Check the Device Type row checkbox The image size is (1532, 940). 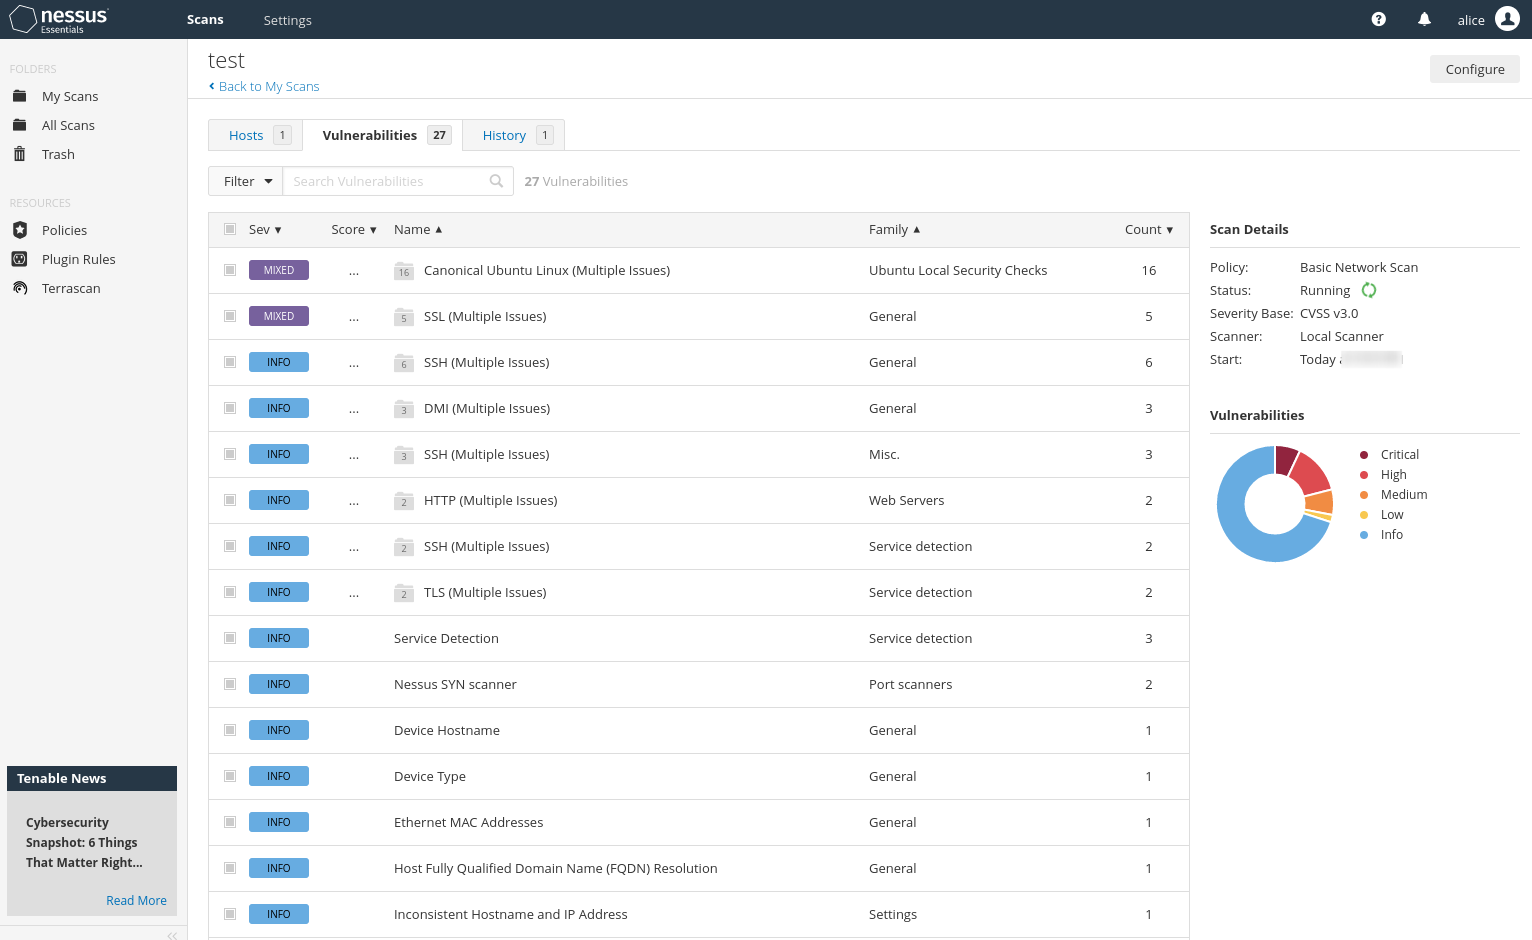[230, 776]
